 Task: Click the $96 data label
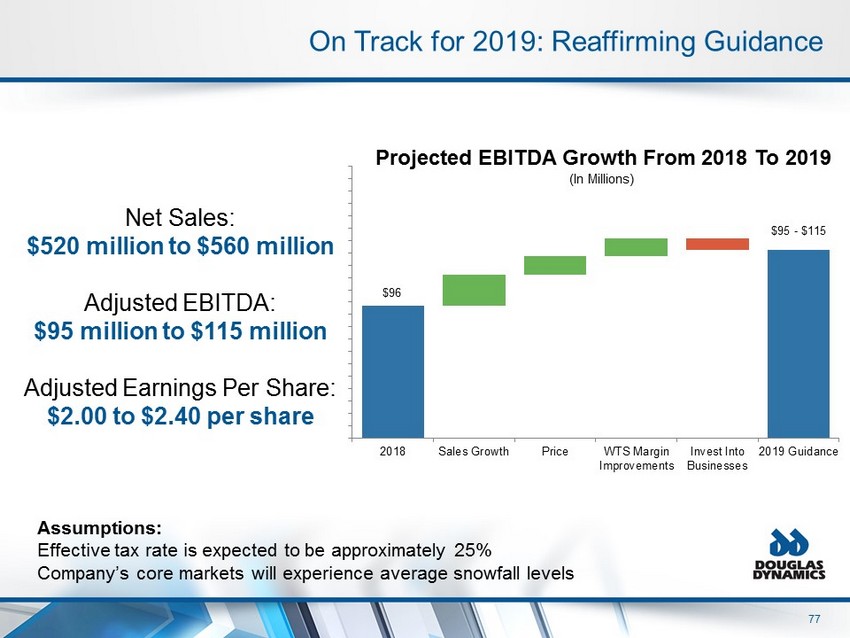tap(393, 292)
